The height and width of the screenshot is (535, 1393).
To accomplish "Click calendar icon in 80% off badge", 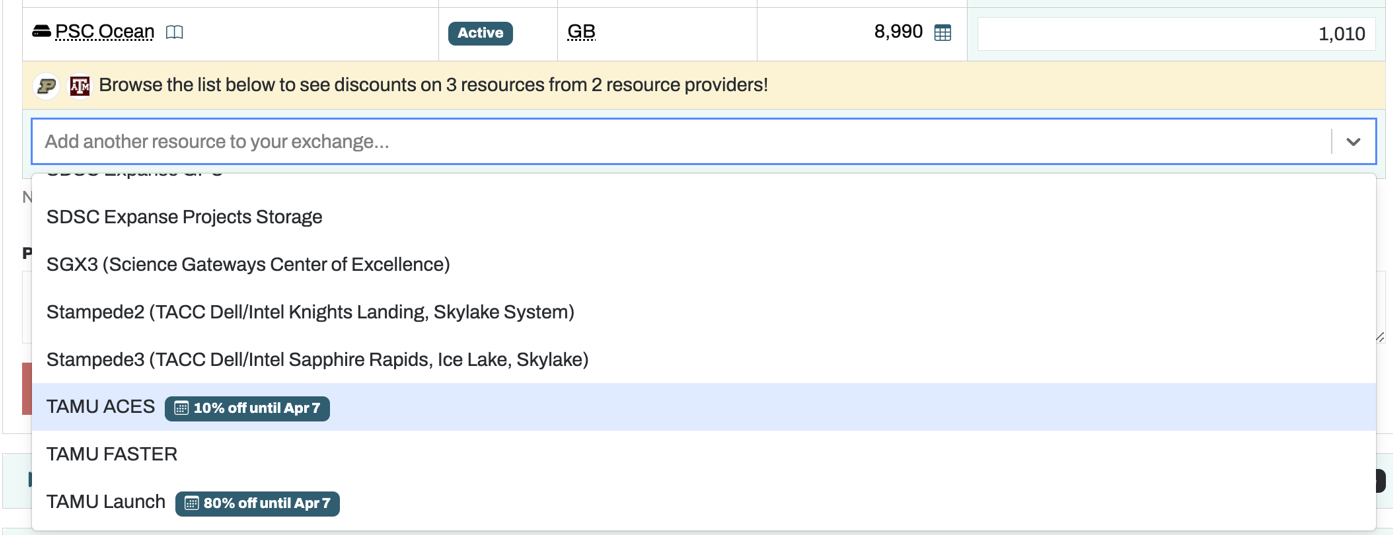I will coord(191,503).
